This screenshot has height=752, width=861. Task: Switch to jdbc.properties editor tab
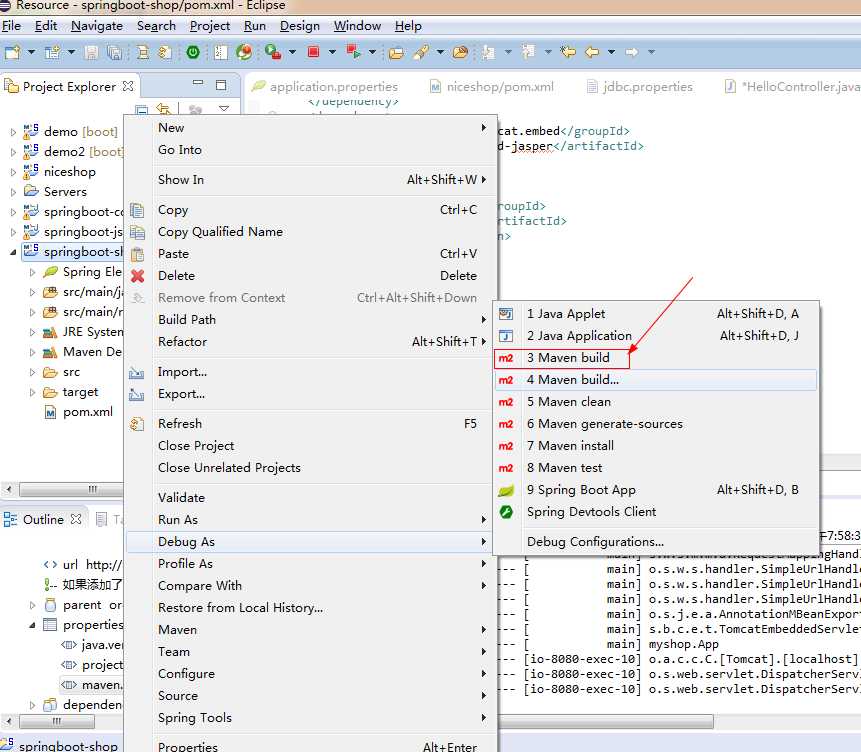click(x=640, y=86)
